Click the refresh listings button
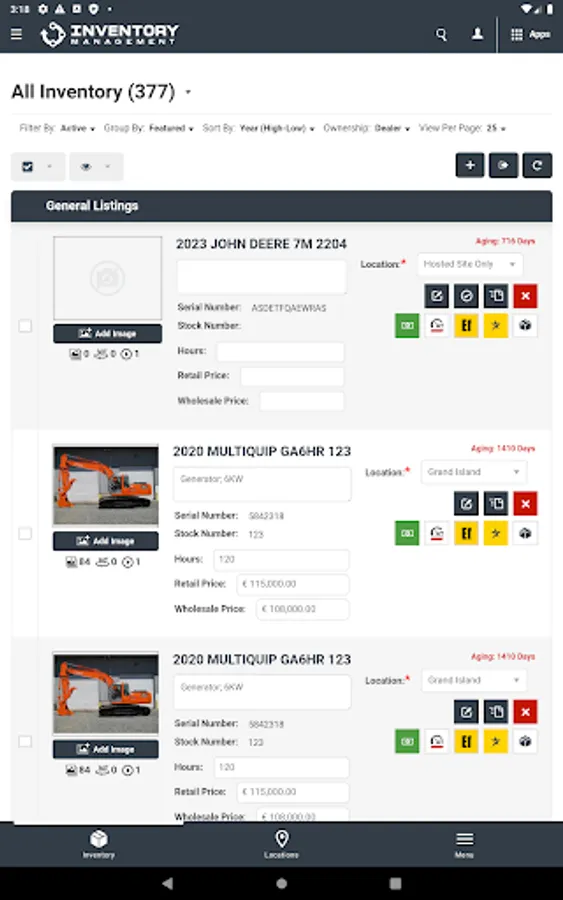This screenshot has width=563, height=900. (x=537, y=165)
